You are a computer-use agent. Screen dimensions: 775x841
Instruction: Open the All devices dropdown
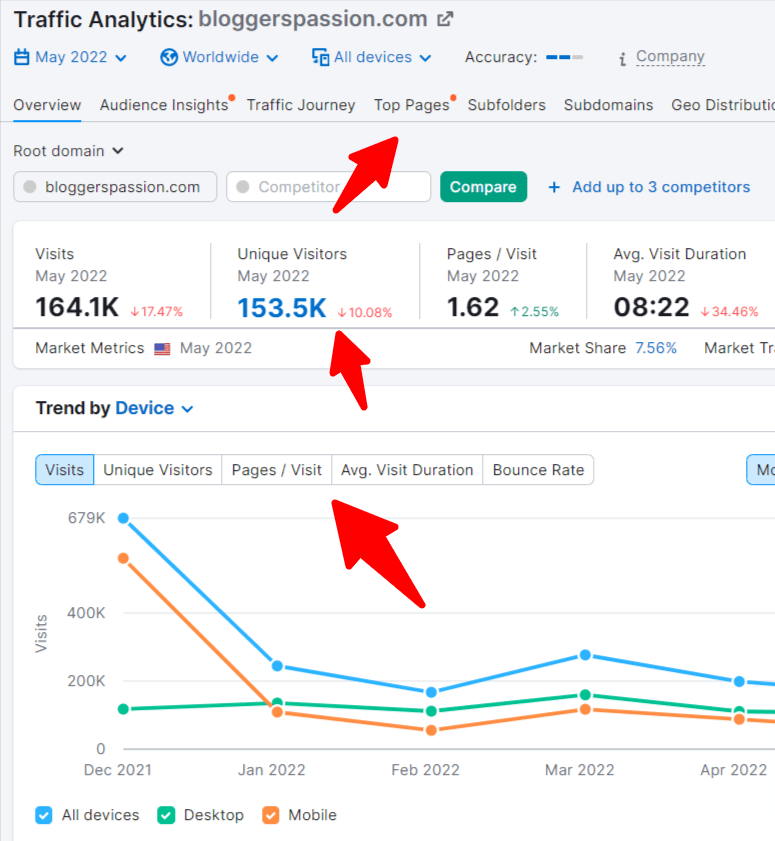(372, 57)
